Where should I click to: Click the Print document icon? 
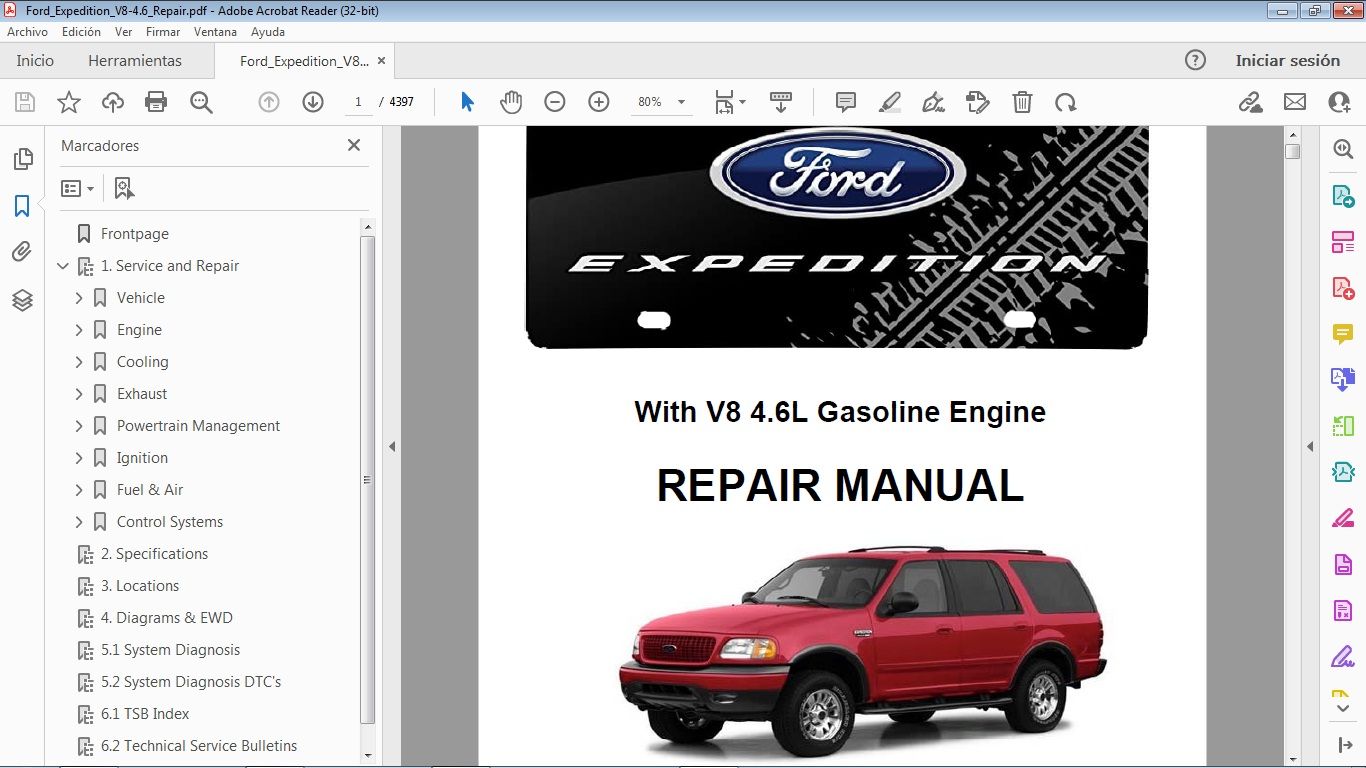point(157,101)
